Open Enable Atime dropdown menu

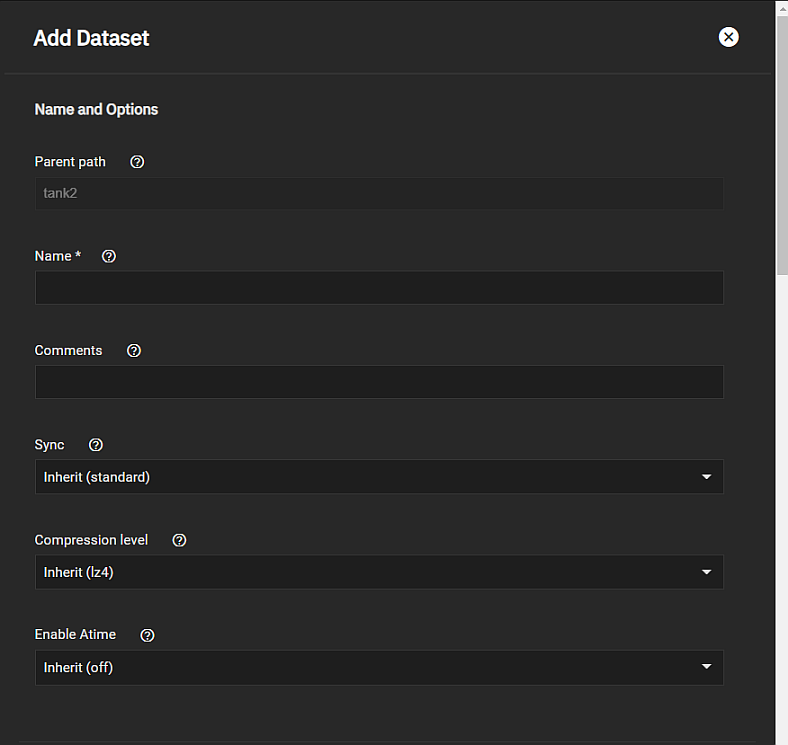(x=378, y=667)
